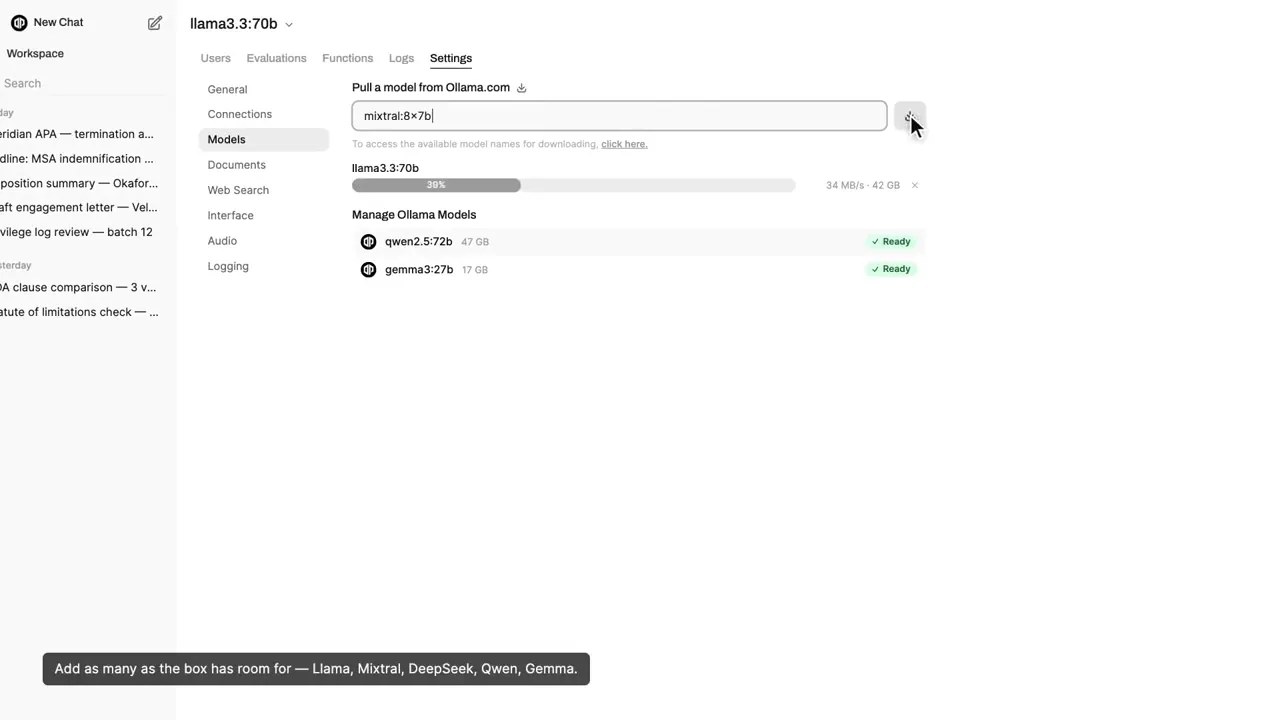Click the Ready status badge for qwen2.5:72b
1280x720 pixels.
[x=890, y=242]
